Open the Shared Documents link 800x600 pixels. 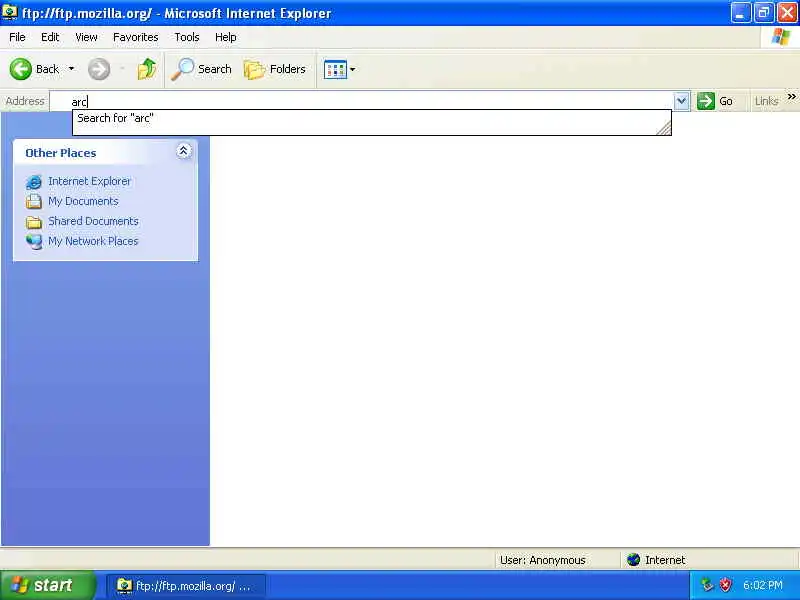(x=93, y=221)
